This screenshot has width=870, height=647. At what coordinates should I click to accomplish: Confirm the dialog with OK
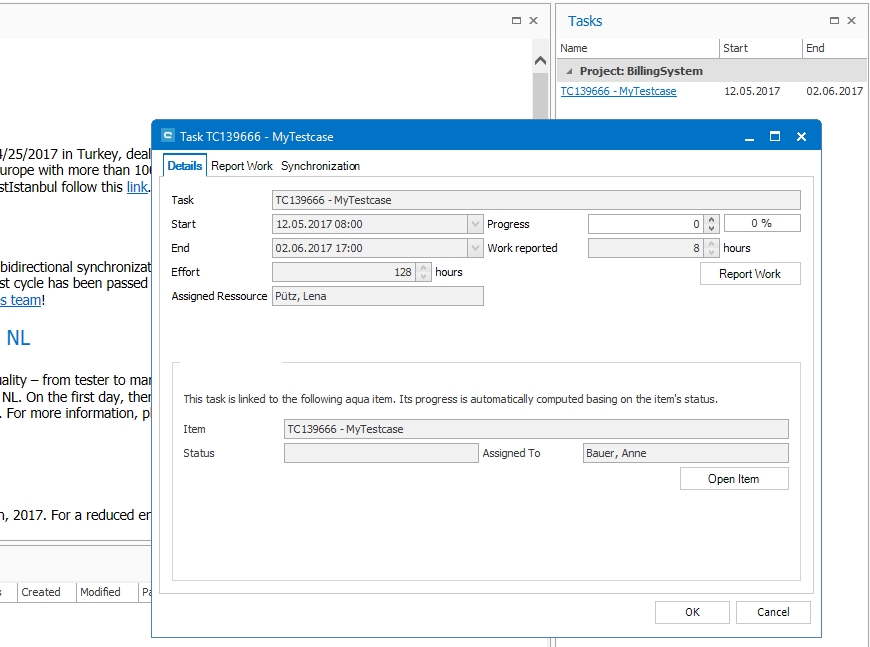(x=692, y=612)
